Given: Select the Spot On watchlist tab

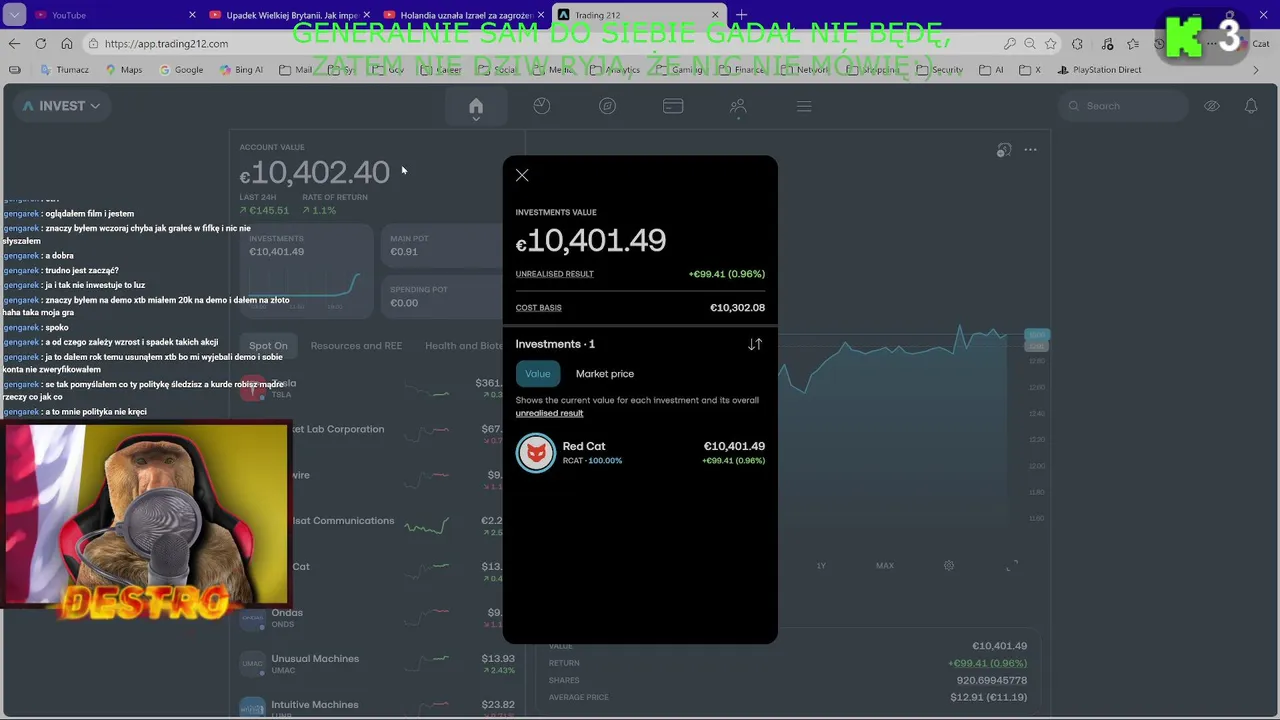Looking at the screenshot, I should click(x=268, y=346).
